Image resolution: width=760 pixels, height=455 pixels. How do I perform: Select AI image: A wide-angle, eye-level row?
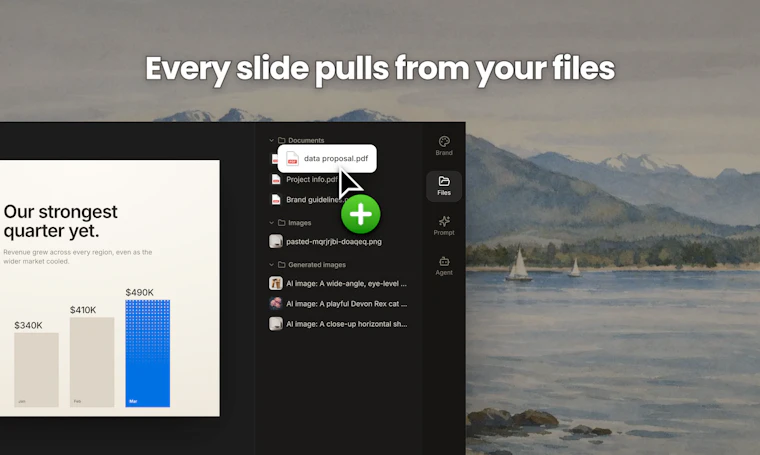coord(338,283)
